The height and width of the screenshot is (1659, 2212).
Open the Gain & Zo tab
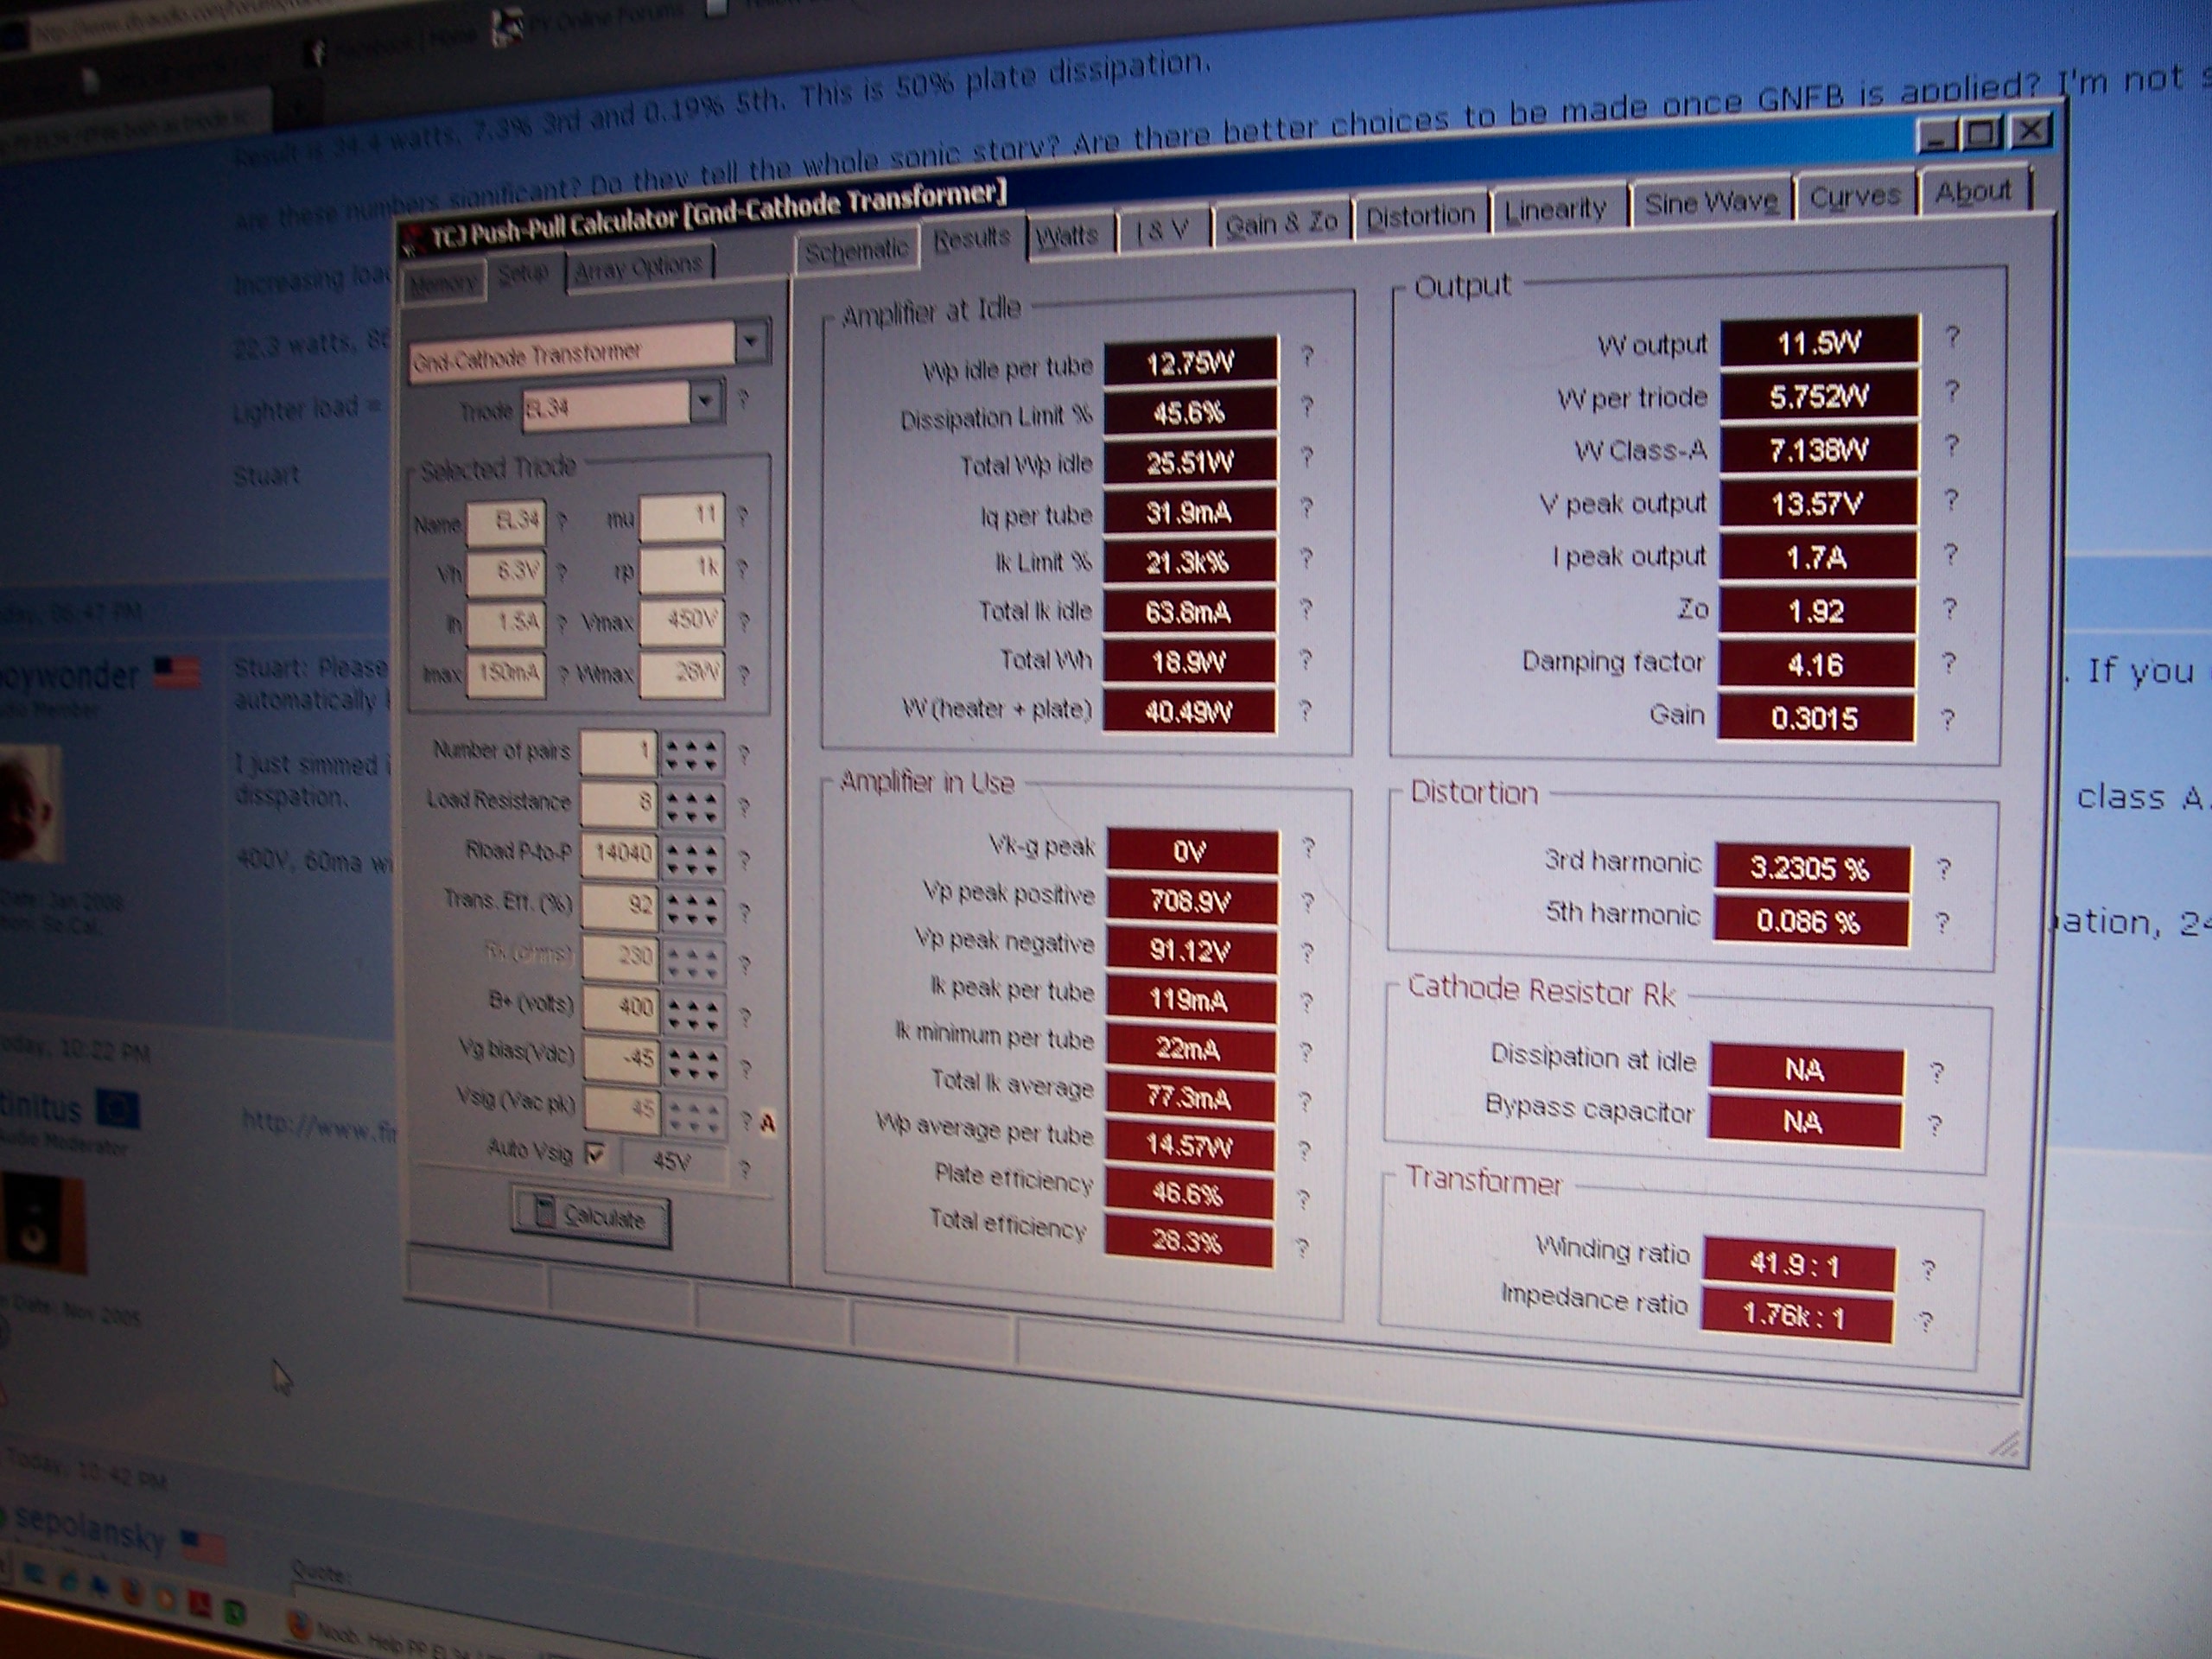(x=1281, y=224)
